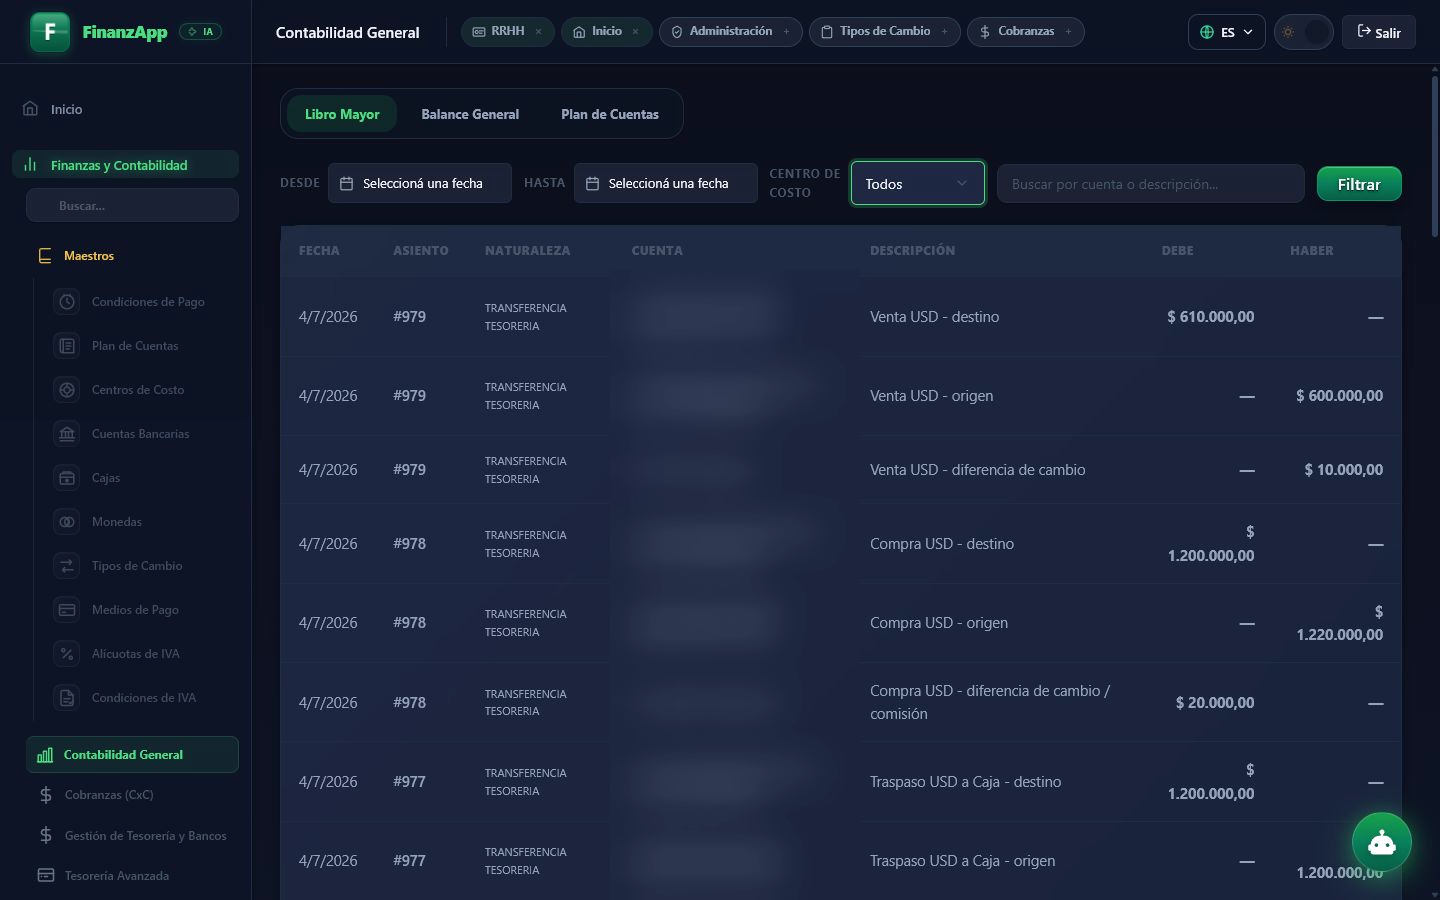
Task: Click the FinanzApp logo icon
Action: point(50,32)
